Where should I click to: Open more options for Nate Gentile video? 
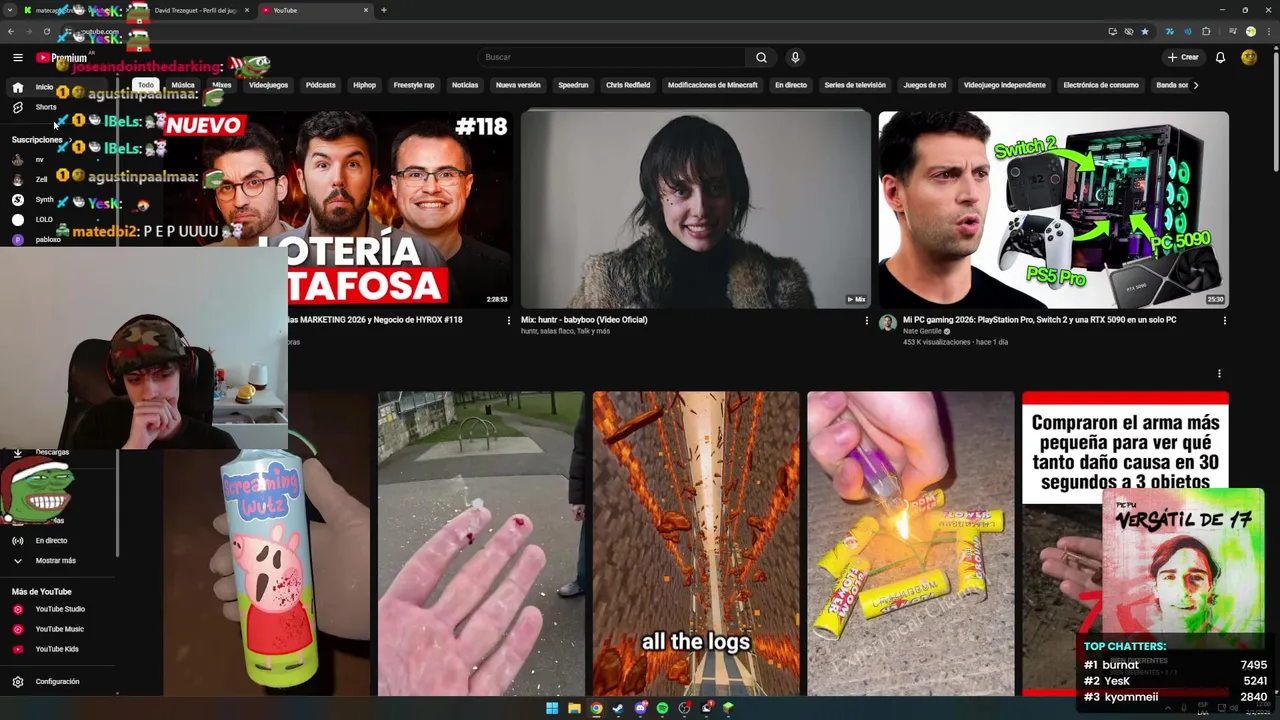[x=1224, y=321]
